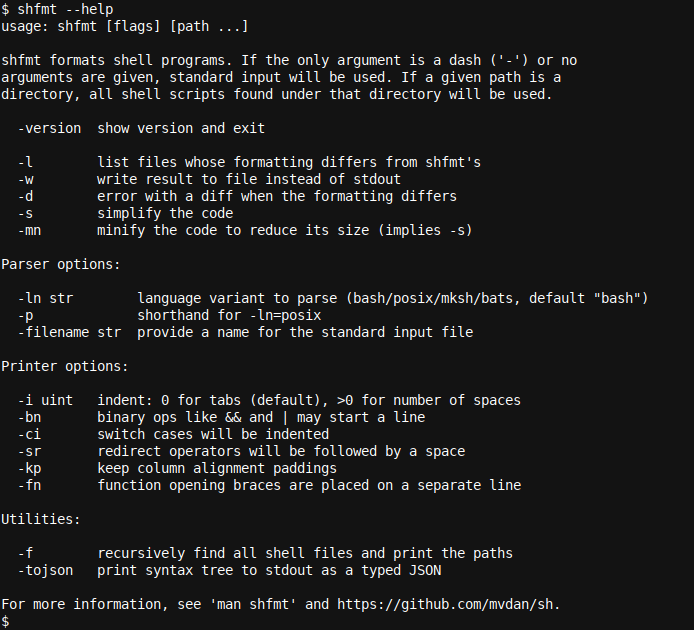Screen dimensions: 694x630
Task: Click the '-w' write result flag
Action: [25, 179]
